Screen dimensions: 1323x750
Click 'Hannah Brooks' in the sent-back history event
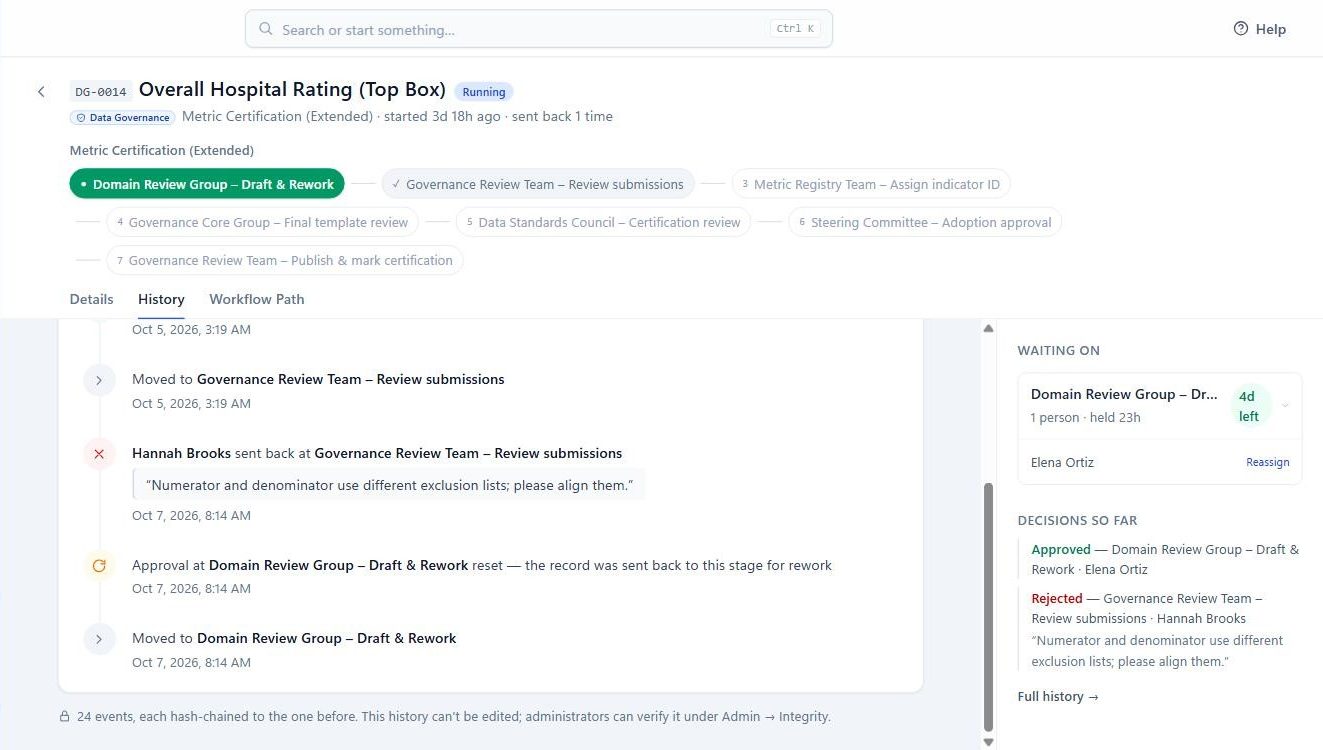(181, 454)
